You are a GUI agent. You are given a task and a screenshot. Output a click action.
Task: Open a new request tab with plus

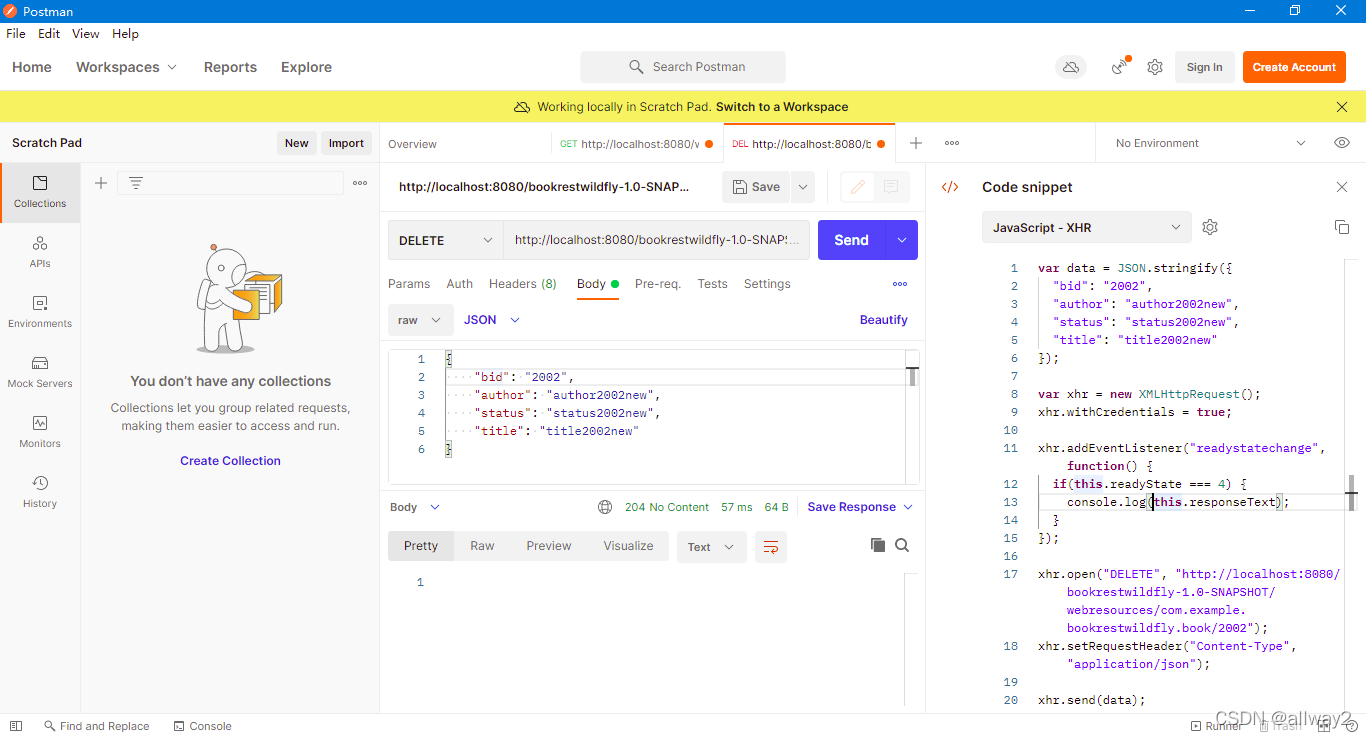915,143
